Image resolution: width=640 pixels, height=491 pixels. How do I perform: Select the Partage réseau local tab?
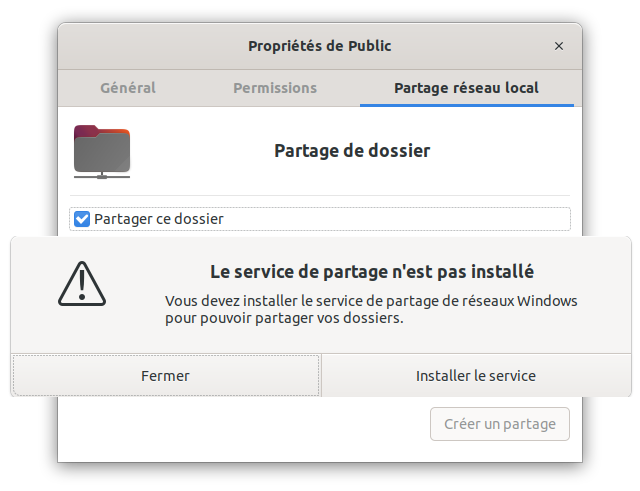(467, 88)
